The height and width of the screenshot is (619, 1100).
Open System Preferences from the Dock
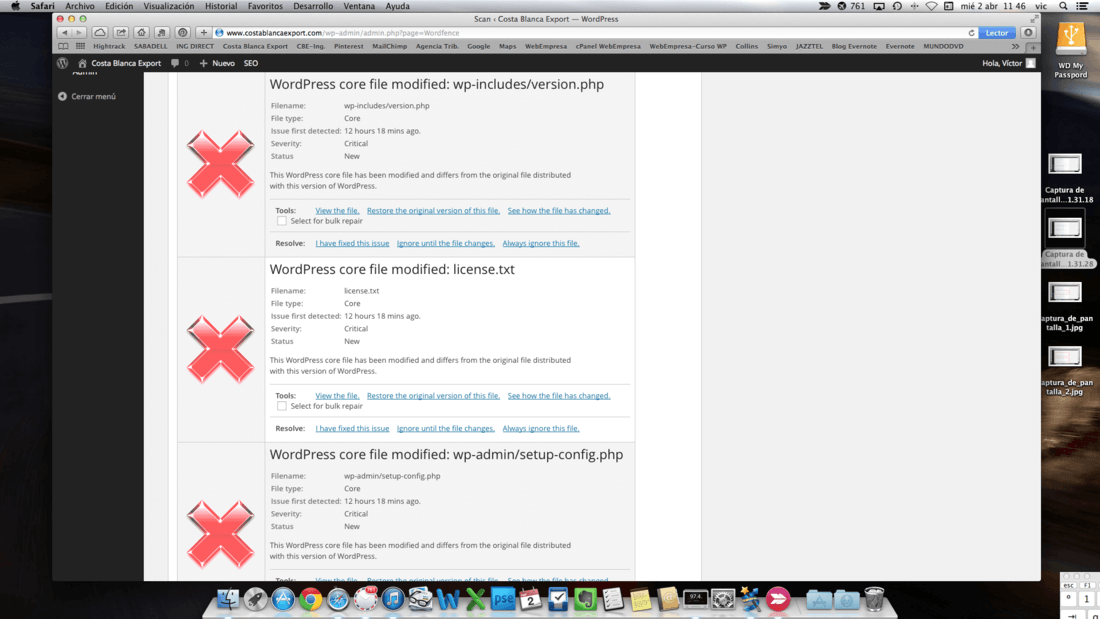pyautogui.click(x=723, y=599)
